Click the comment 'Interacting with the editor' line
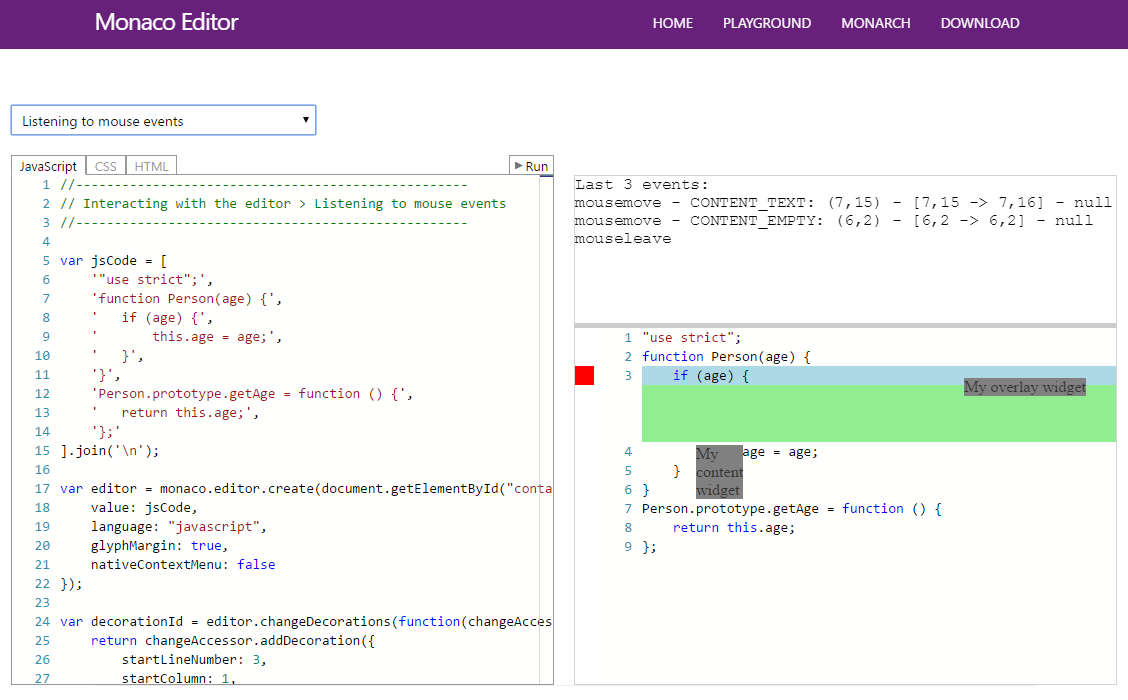The height and width of the screenshot is (700, 1128). (283, 204)
